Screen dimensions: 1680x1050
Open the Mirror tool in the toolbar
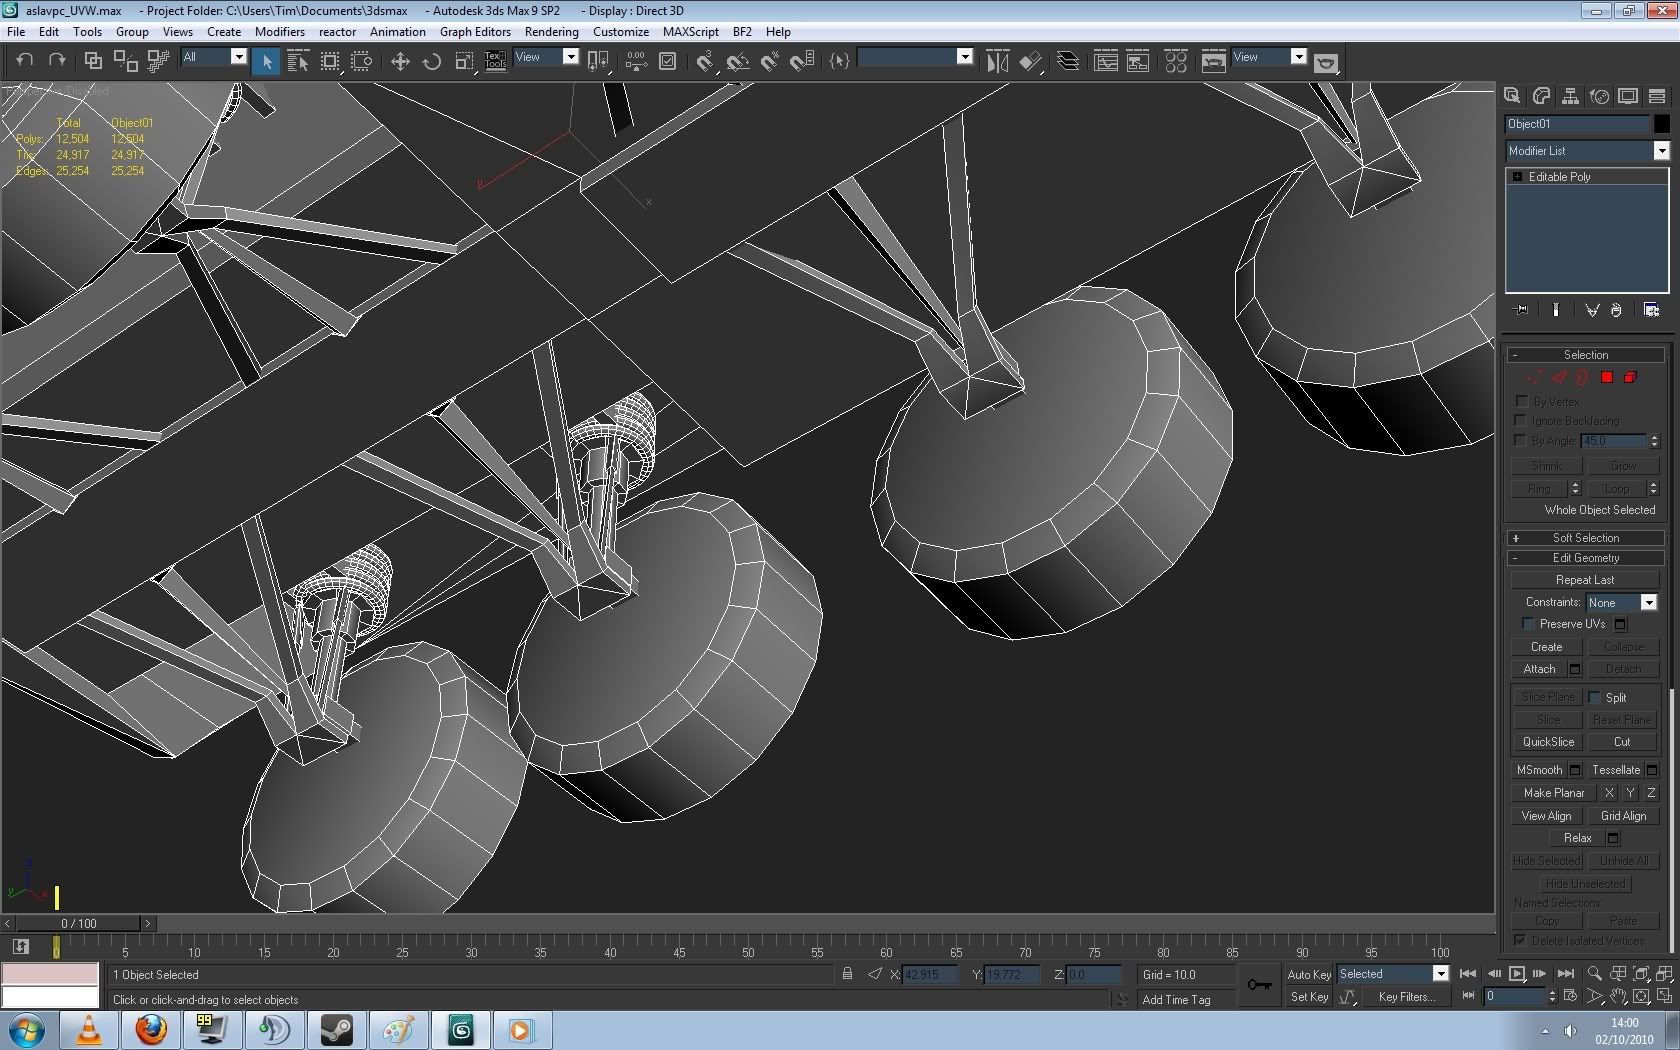997,62
